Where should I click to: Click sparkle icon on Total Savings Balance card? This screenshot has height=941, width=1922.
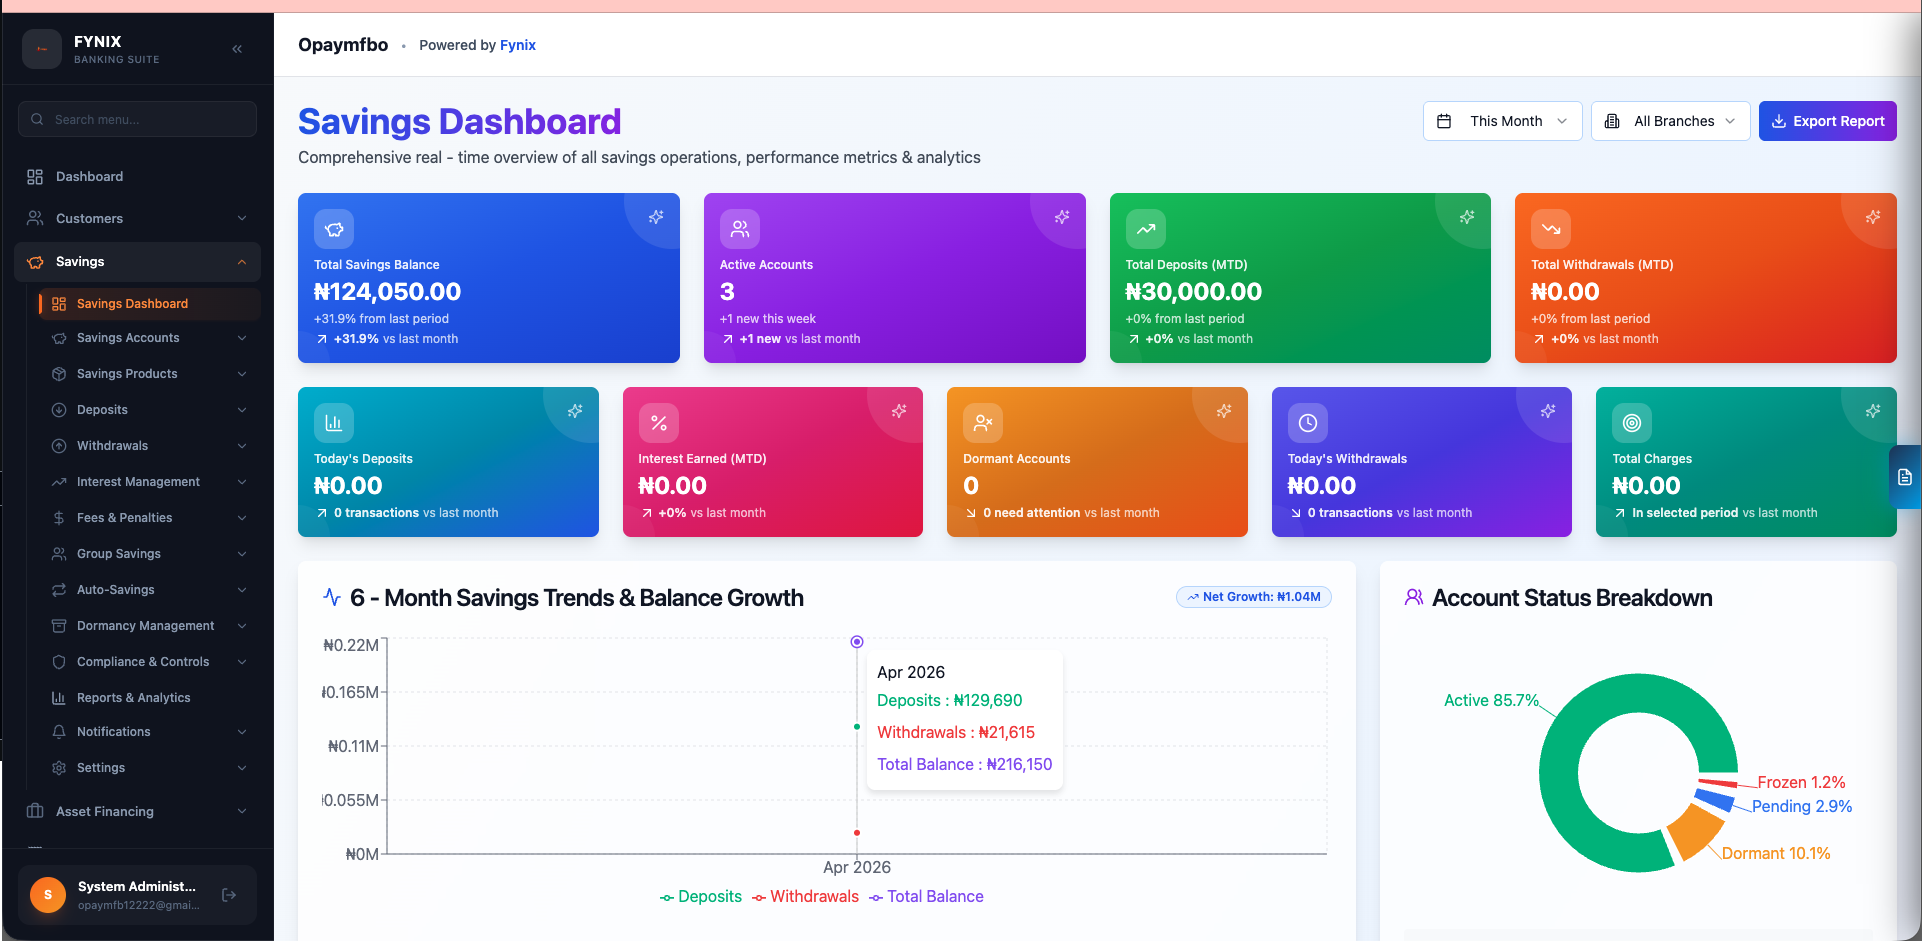click(656, 216)
